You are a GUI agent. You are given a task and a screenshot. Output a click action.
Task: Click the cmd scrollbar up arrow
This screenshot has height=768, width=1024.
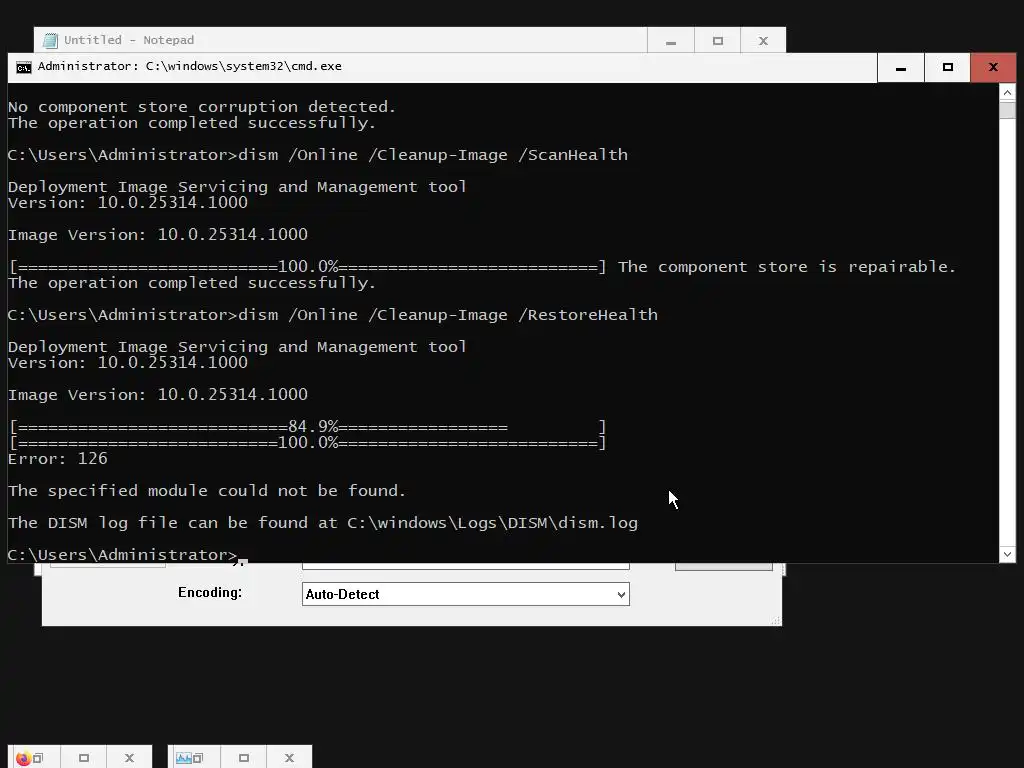[1008, 93]
